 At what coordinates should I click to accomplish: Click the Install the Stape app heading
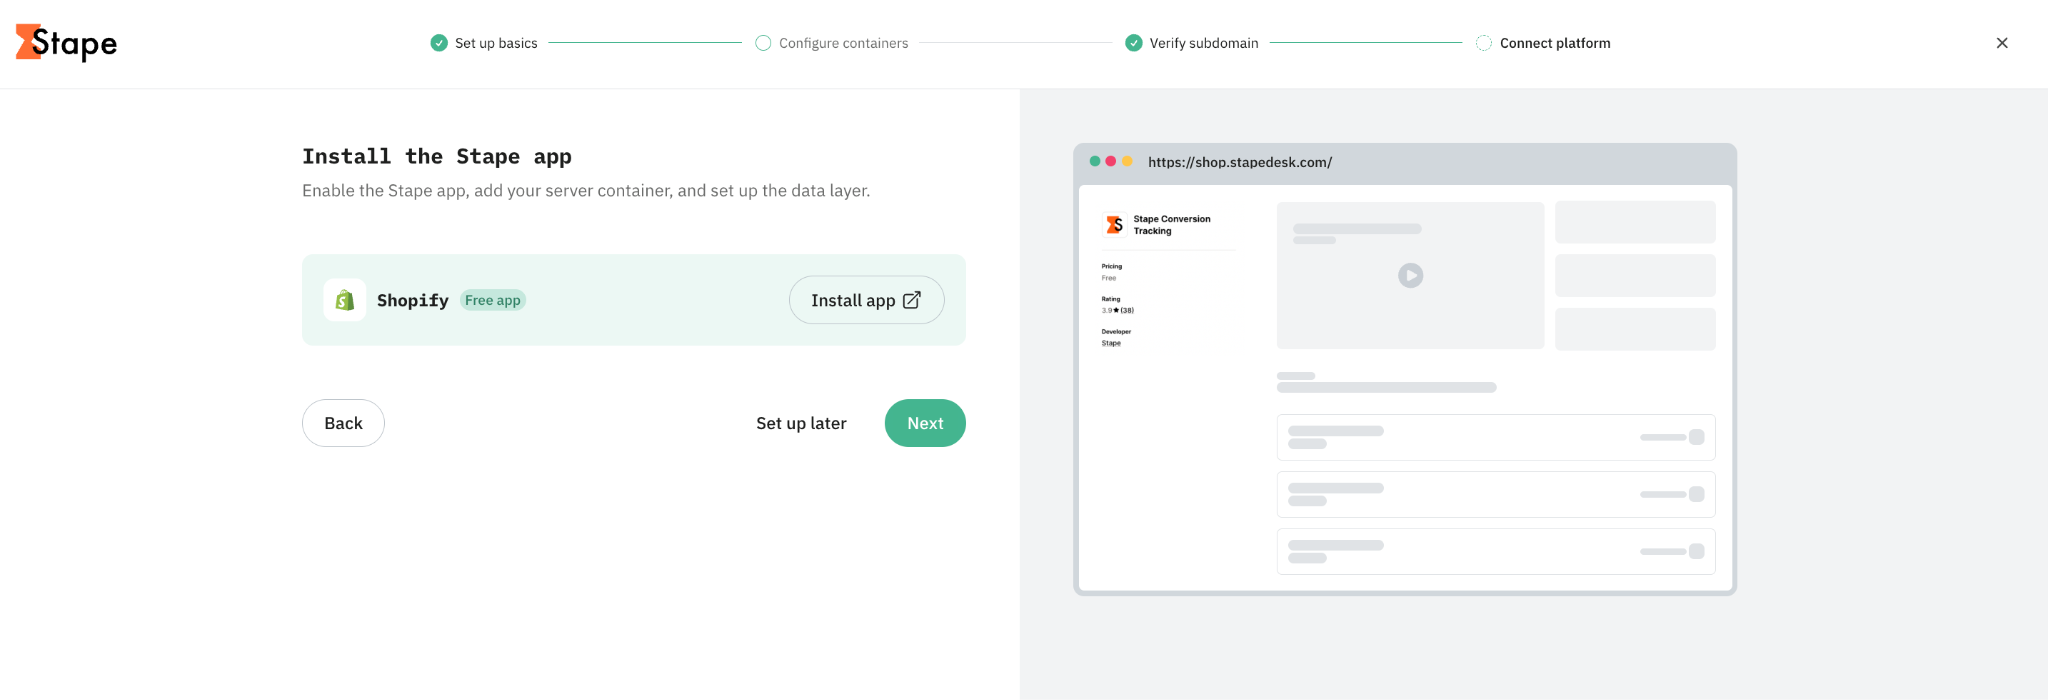[437, 156]
